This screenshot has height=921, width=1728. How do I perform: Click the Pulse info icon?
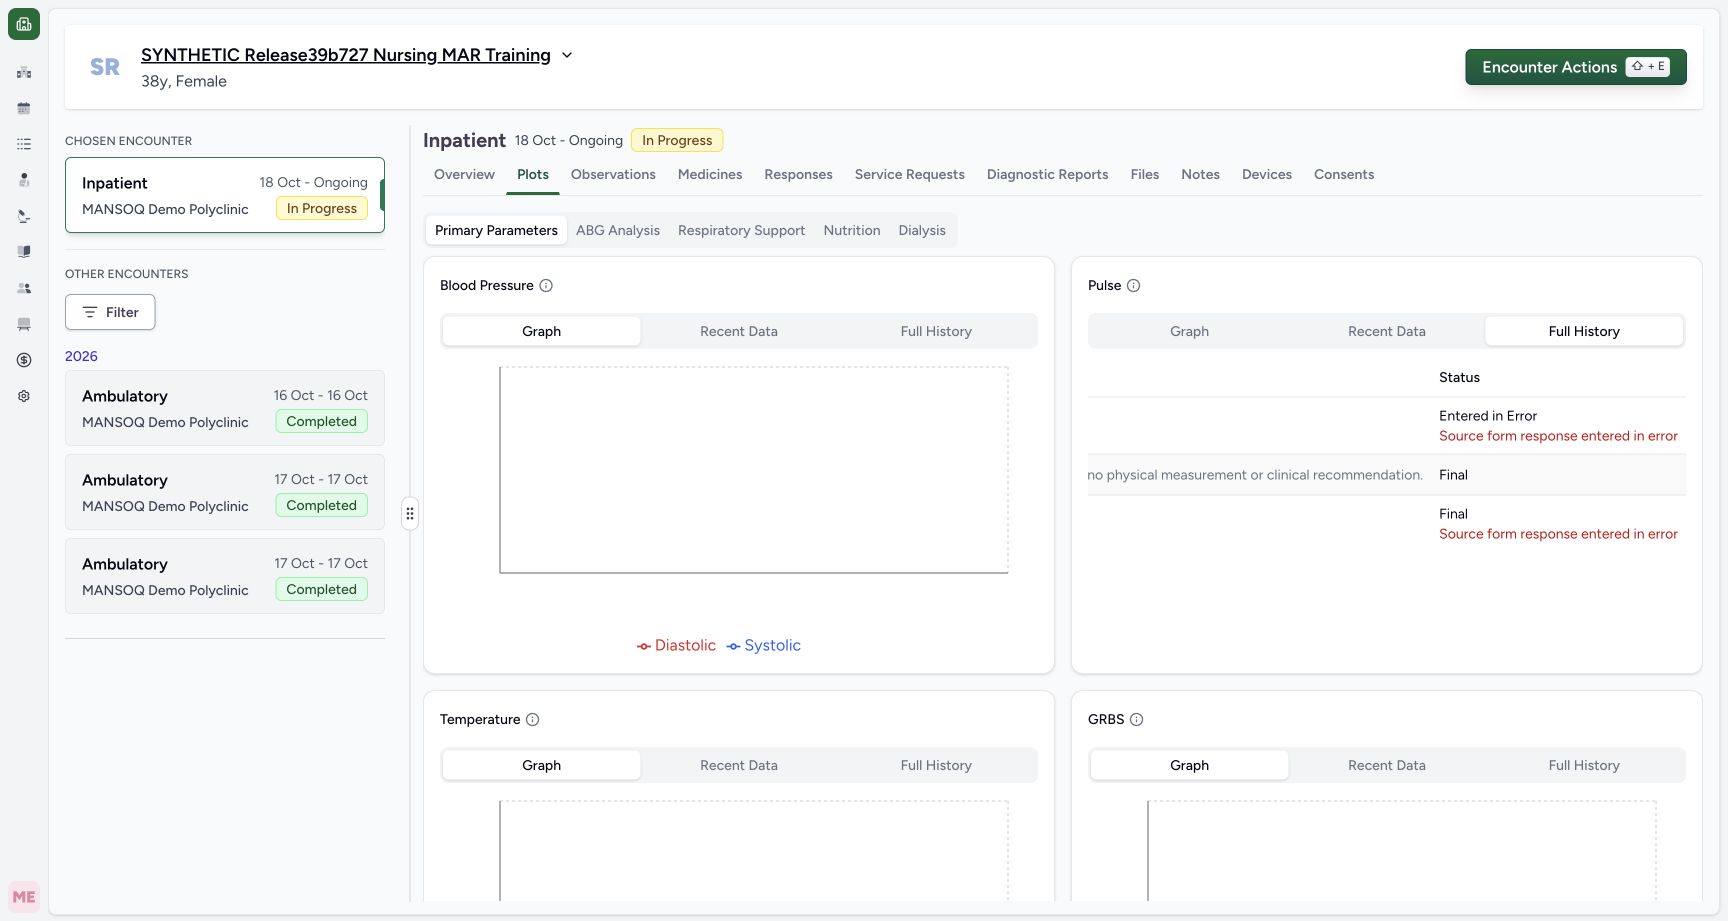(1134, 286)
